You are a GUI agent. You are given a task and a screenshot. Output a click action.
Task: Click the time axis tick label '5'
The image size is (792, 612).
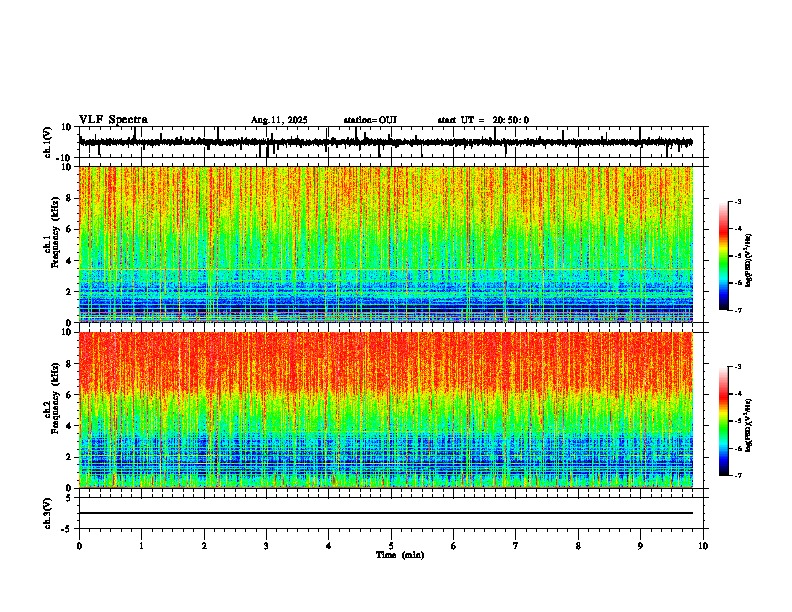tap(391, 546)
